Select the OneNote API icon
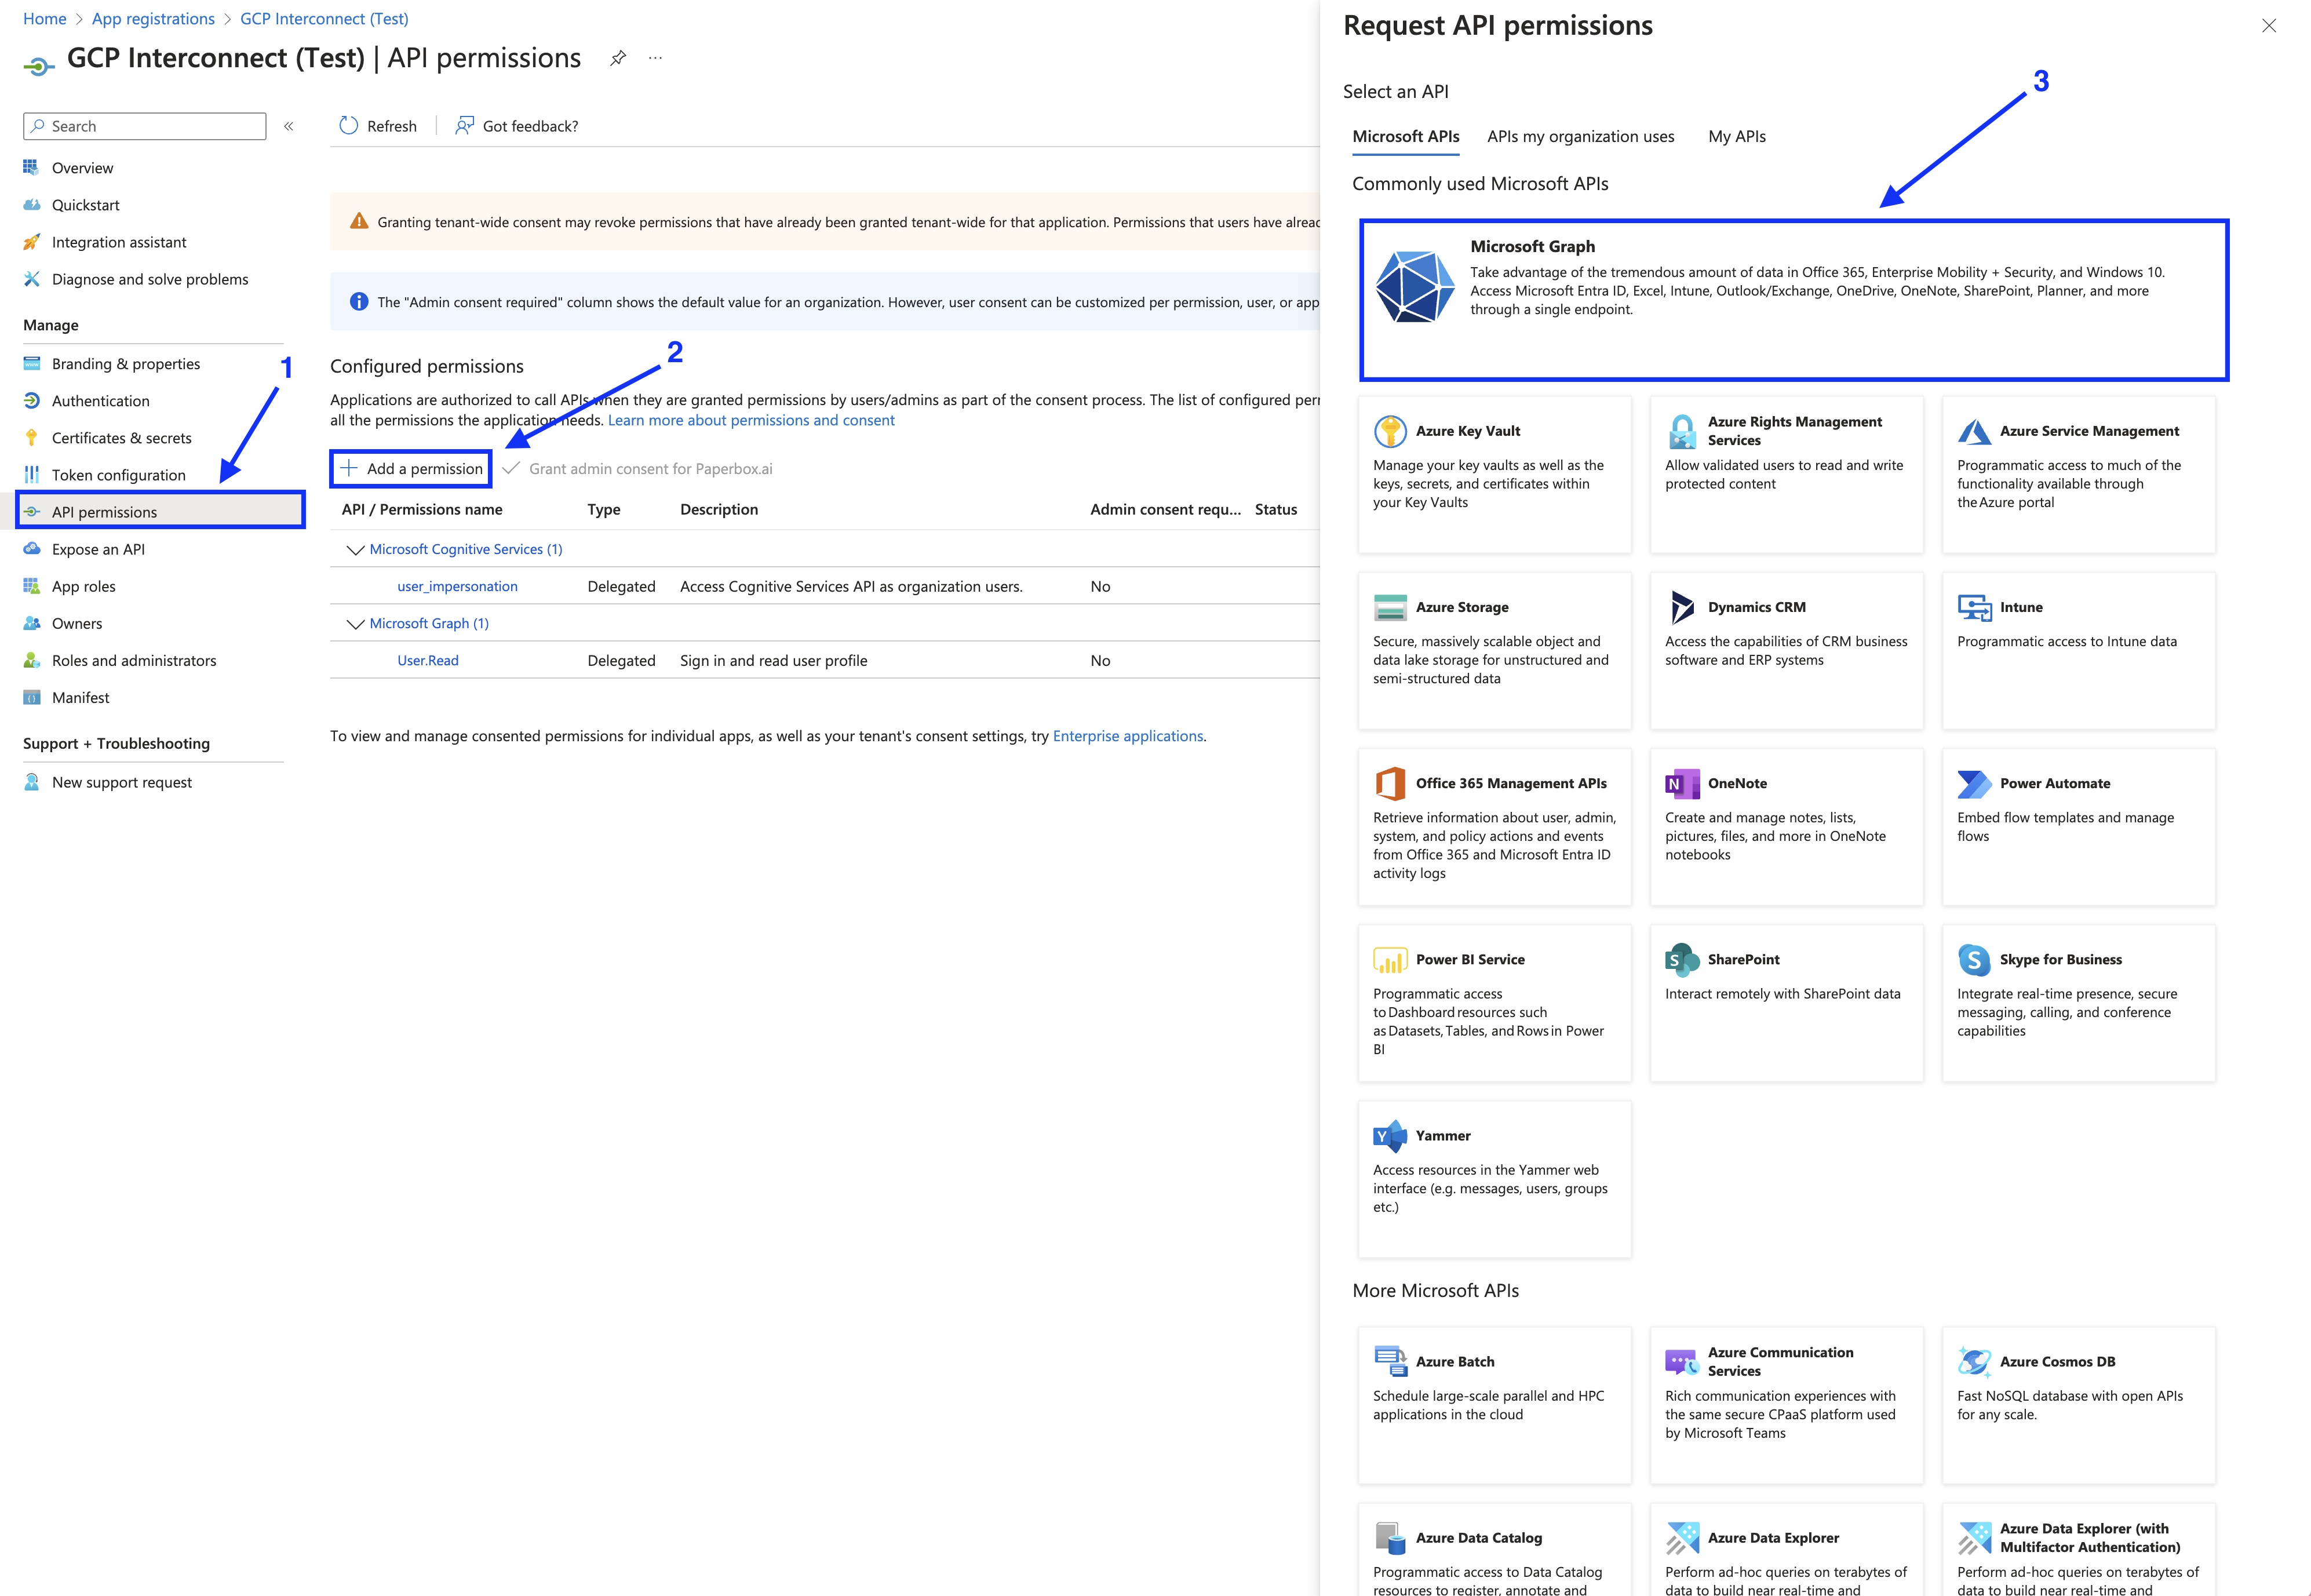The image size is (2311, 1596). point(1682,783)
